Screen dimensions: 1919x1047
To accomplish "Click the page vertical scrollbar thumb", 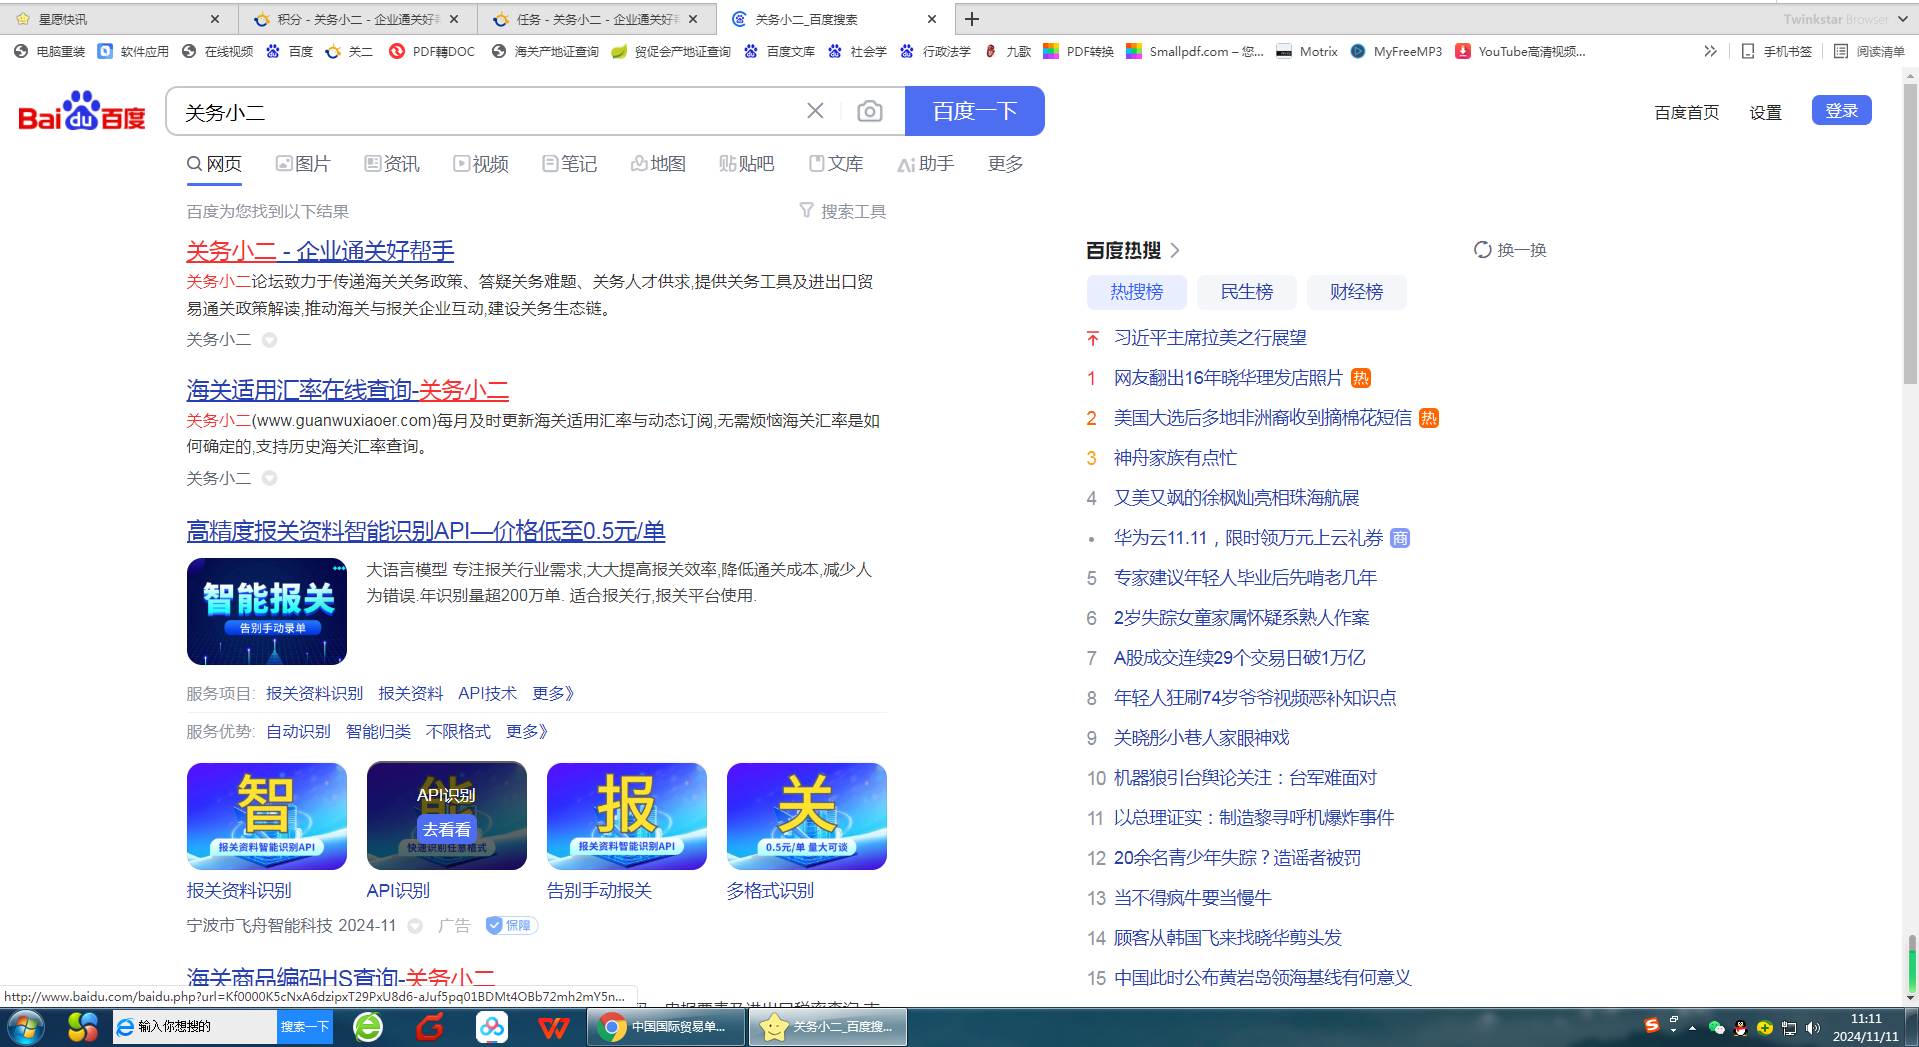I will 1910,235.
